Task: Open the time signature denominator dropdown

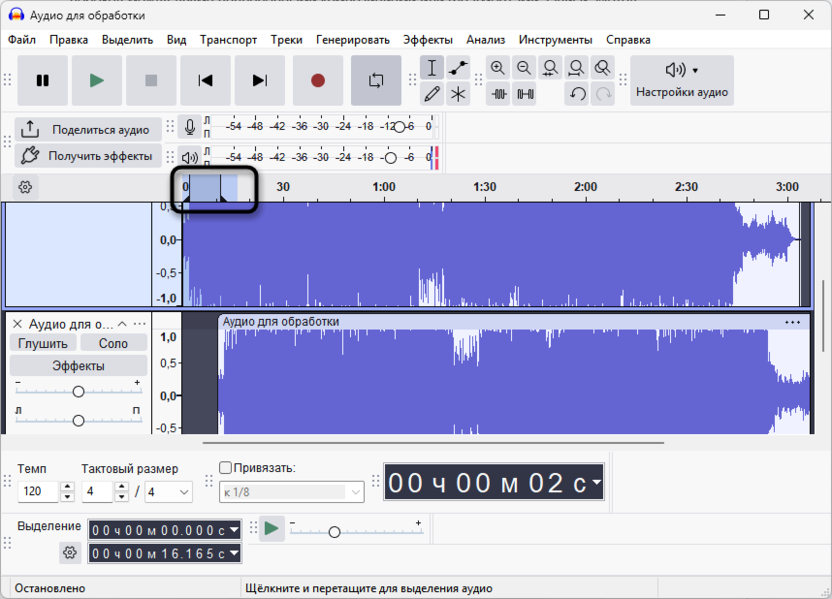Action: coord(168,492)
